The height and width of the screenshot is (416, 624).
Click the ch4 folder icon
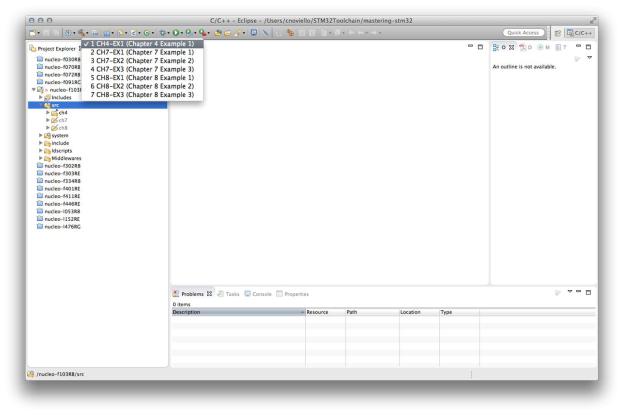click(55, 113)
